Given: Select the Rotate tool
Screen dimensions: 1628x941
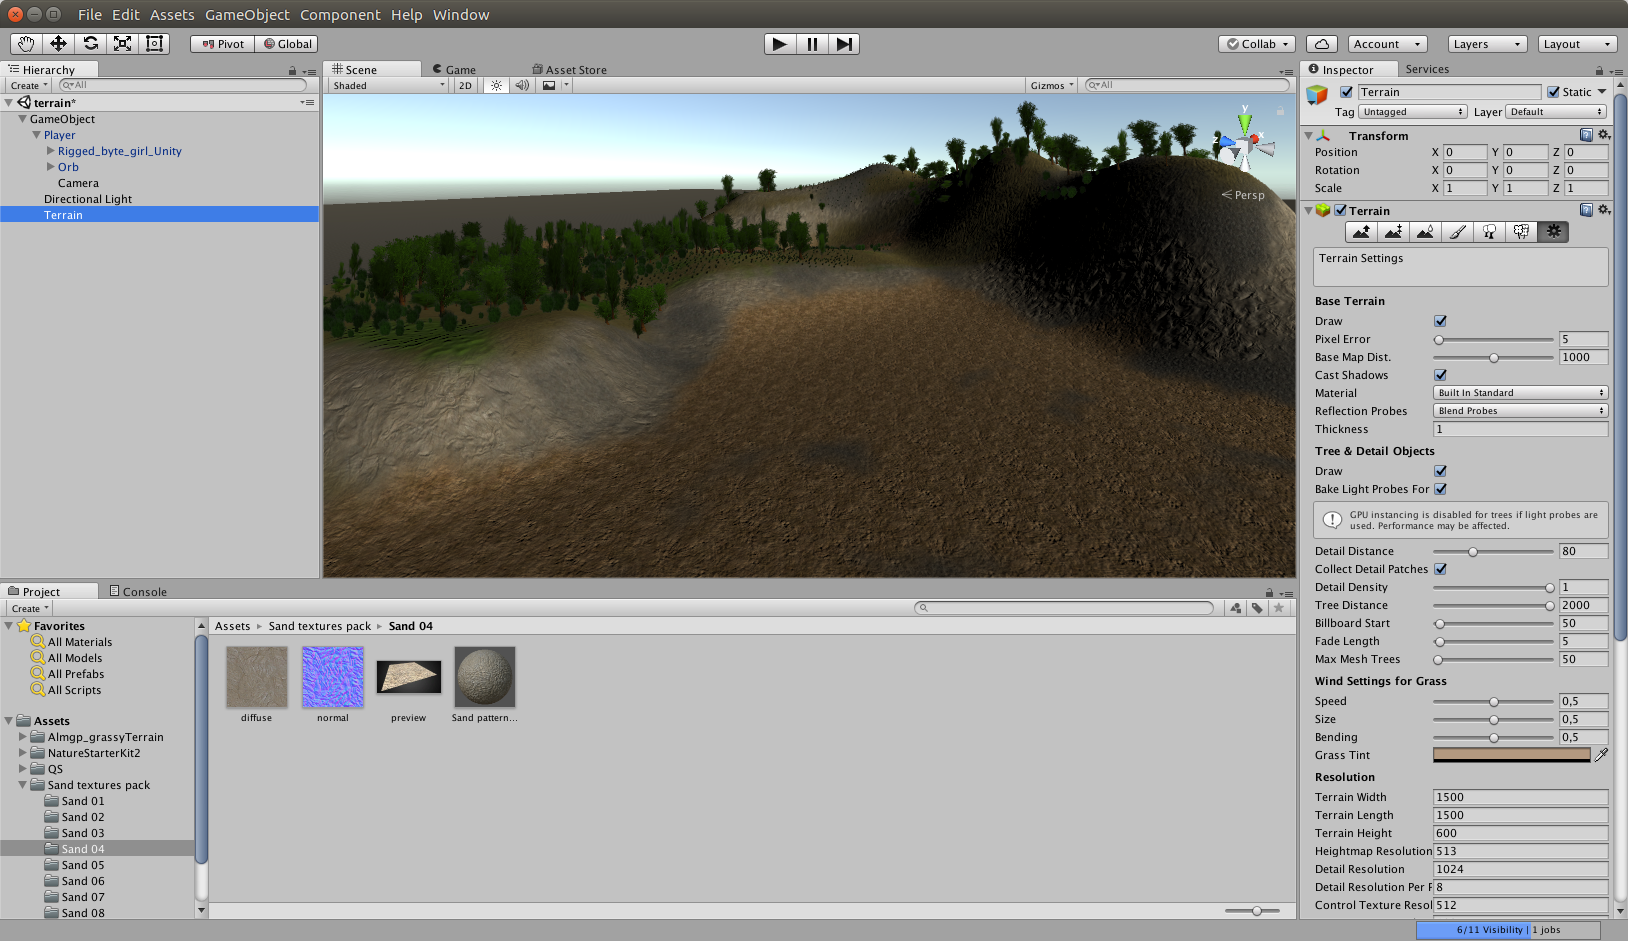Looking at the screenshot, I should coord(90,44).
